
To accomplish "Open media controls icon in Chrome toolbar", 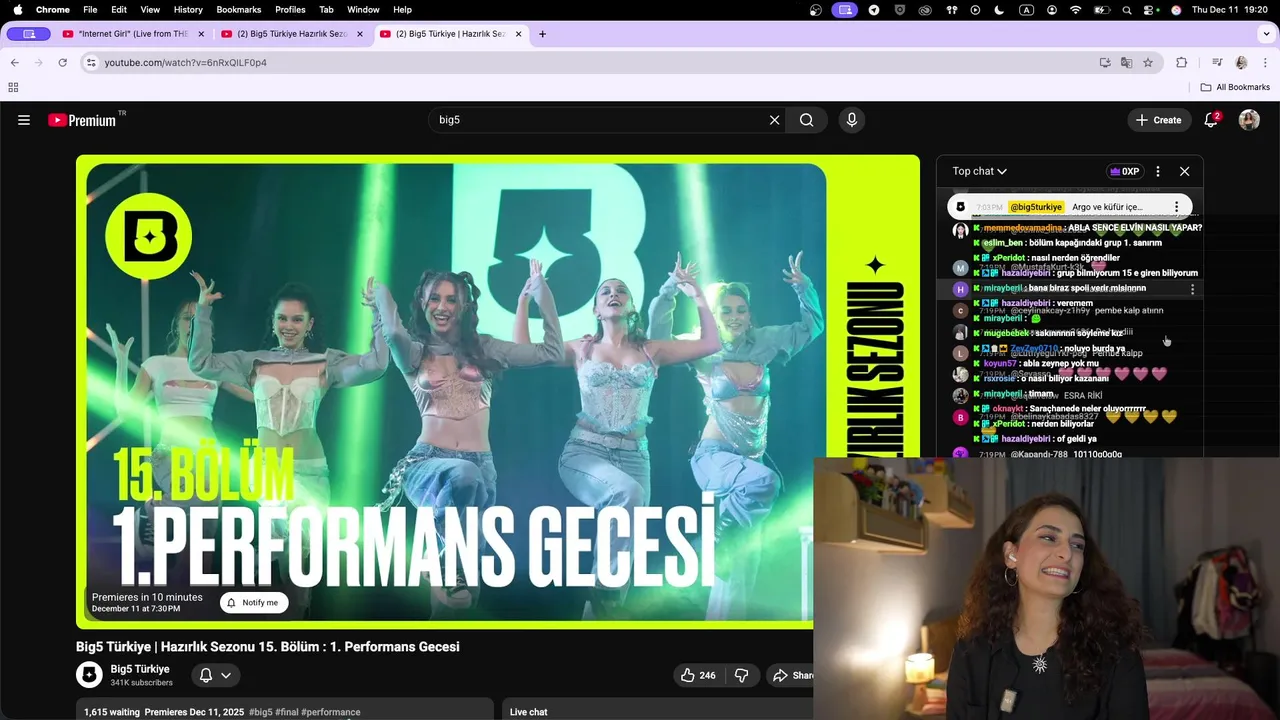I will (x=1217, y=62).
